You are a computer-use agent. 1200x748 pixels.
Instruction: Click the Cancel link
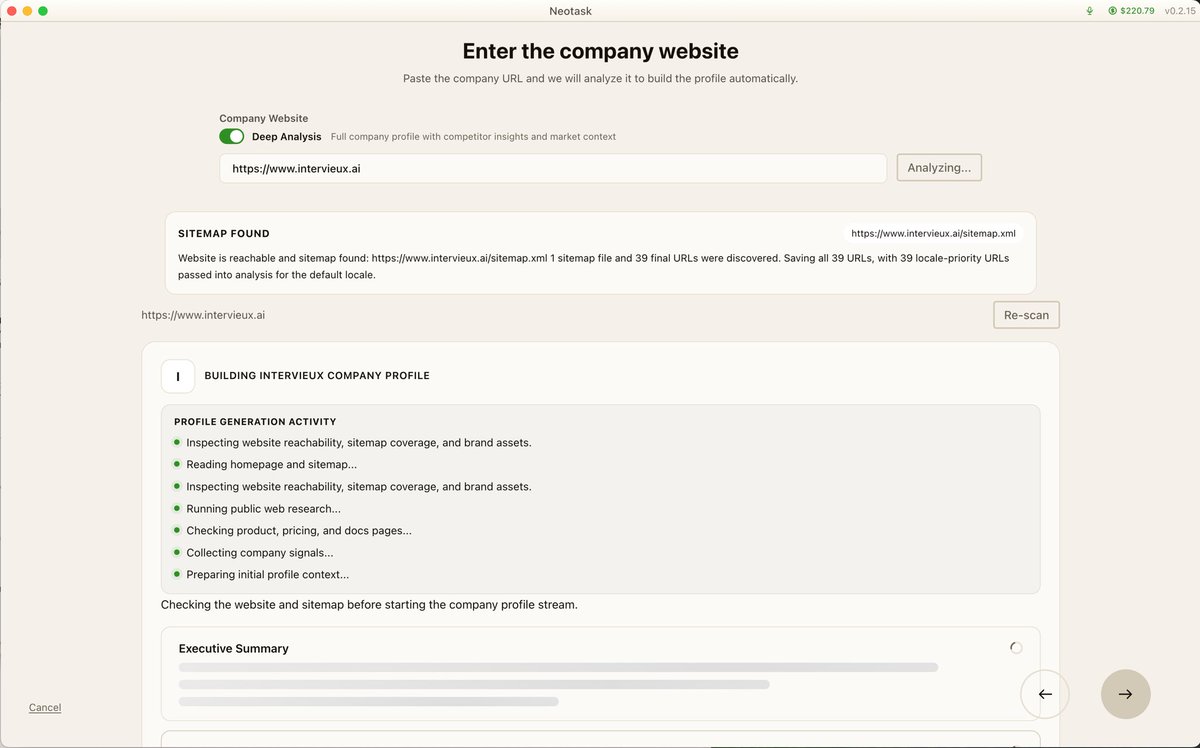point(45,707)
